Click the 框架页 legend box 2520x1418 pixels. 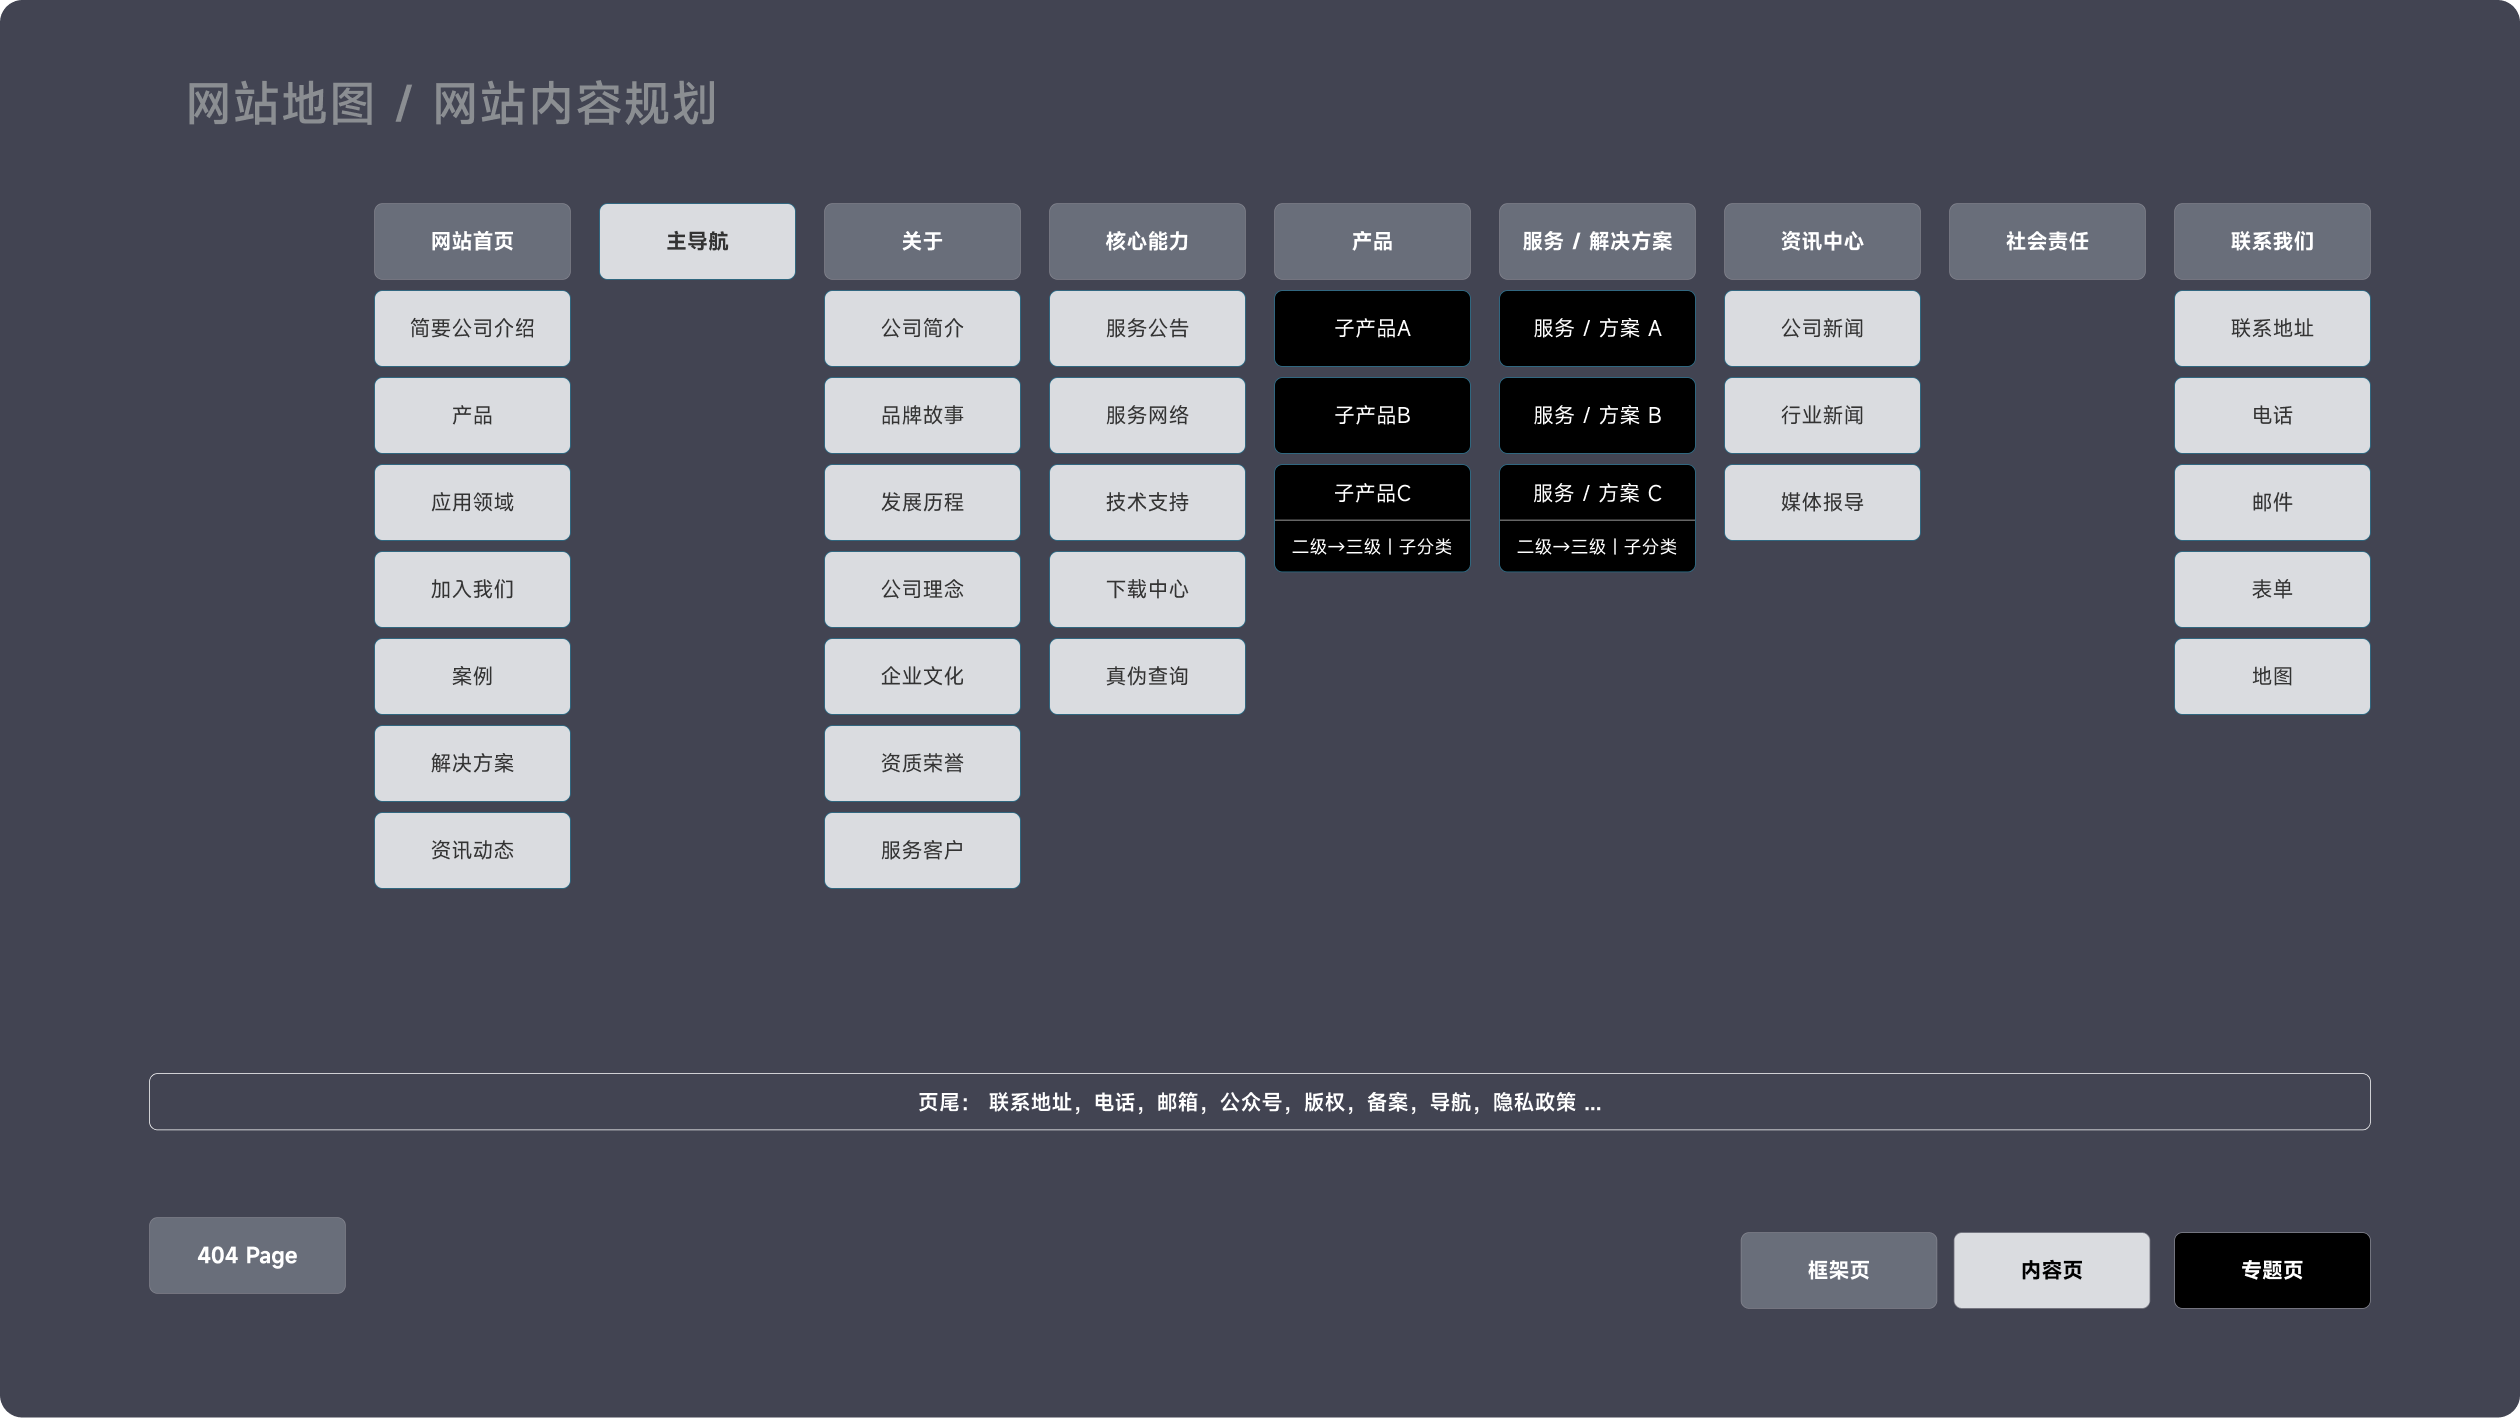(1838, 1270)
